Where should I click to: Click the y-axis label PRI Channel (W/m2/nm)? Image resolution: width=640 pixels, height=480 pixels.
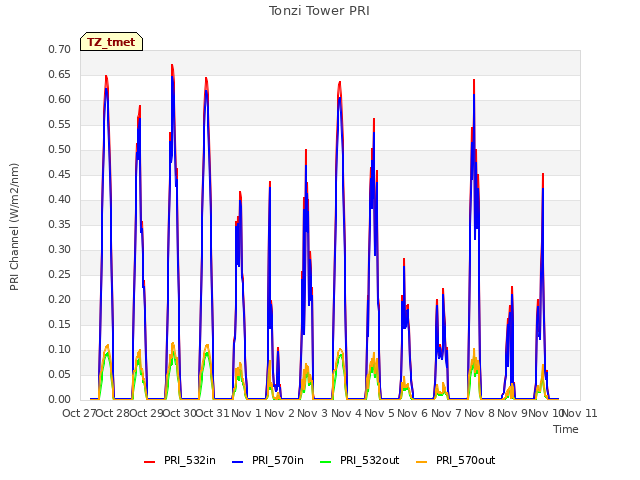(14, 227)
